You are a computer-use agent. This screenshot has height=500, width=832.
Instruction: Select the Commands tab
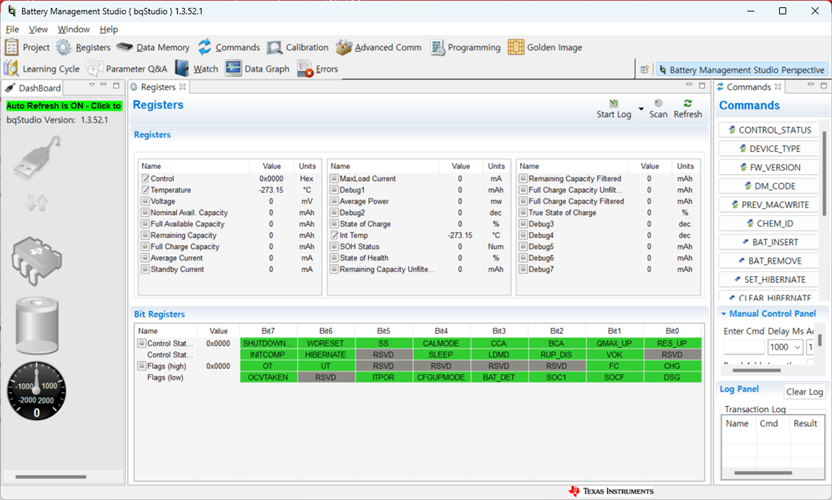click(x=748, y=87)
